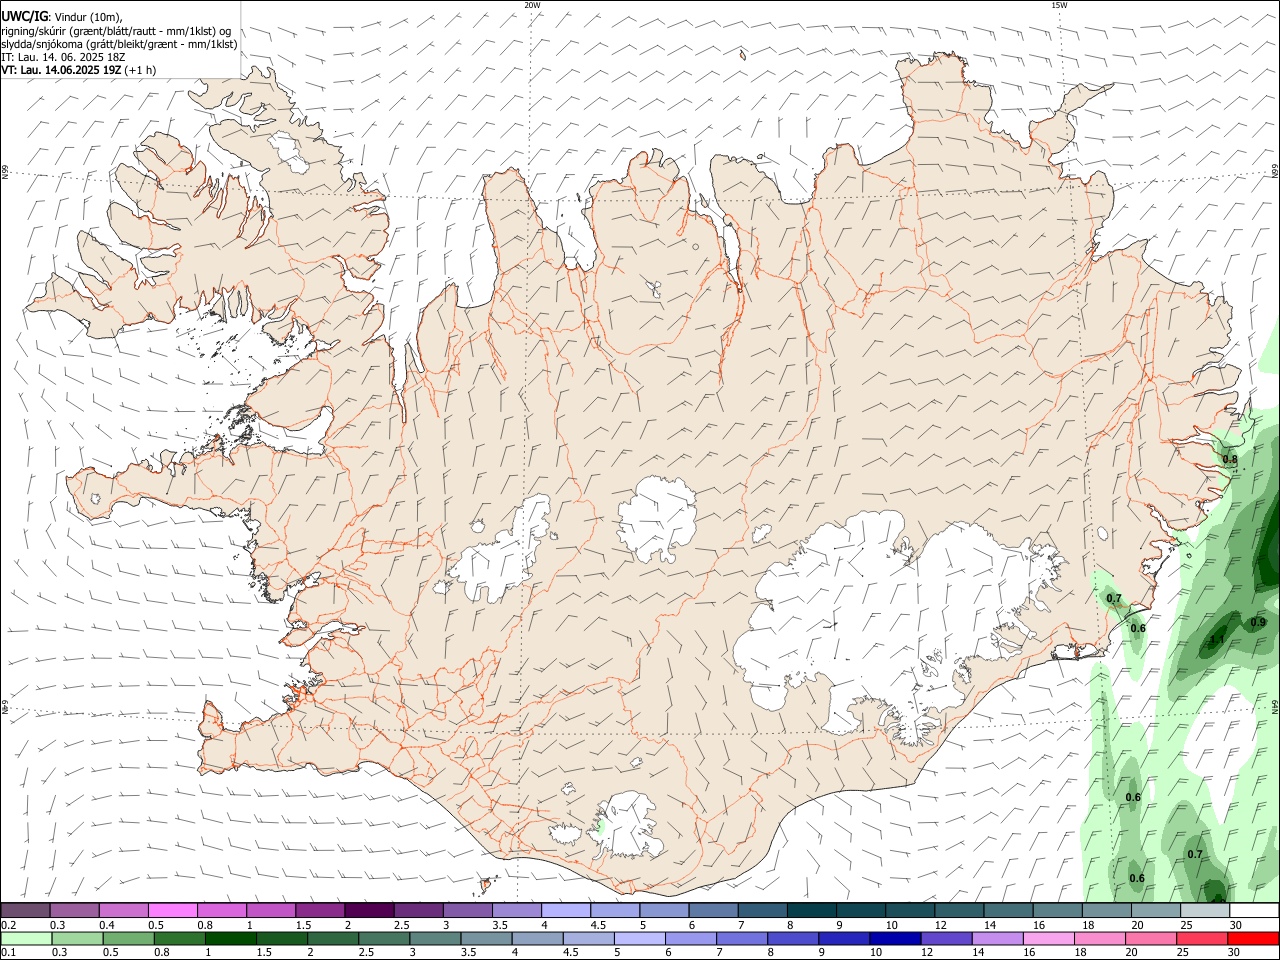Pick the pale green 0.1 swatch in the lower legend row
1280x960 pixels.
(x=26, y=938)
